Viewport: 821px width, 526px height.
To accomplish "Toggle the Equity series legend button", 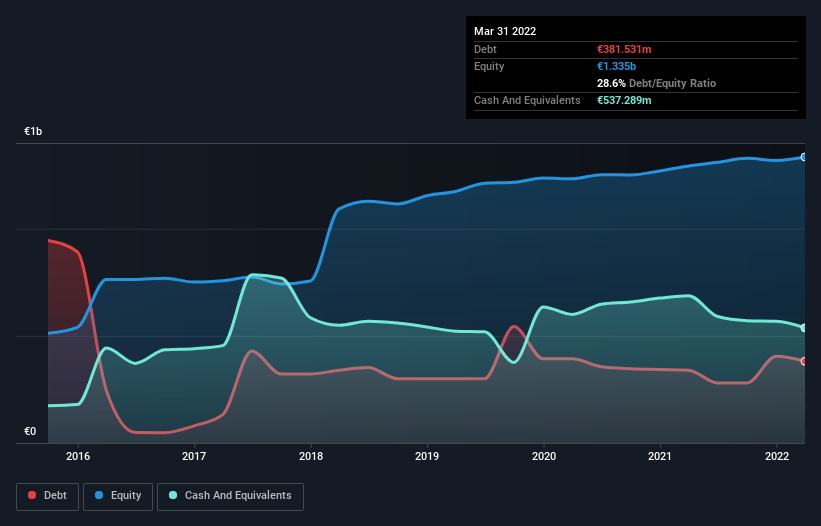I will (x=118, y=496).
